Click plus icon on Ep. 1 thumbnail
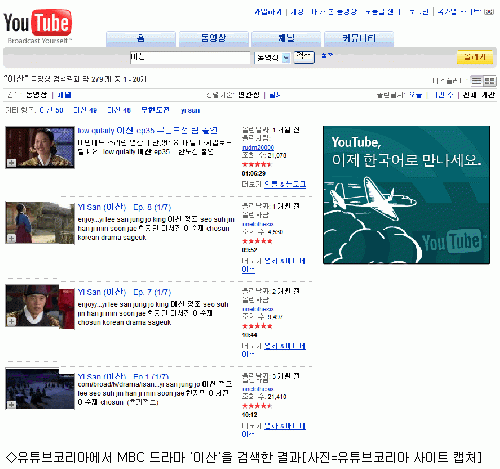500x469 pixels. click(12, 405)
